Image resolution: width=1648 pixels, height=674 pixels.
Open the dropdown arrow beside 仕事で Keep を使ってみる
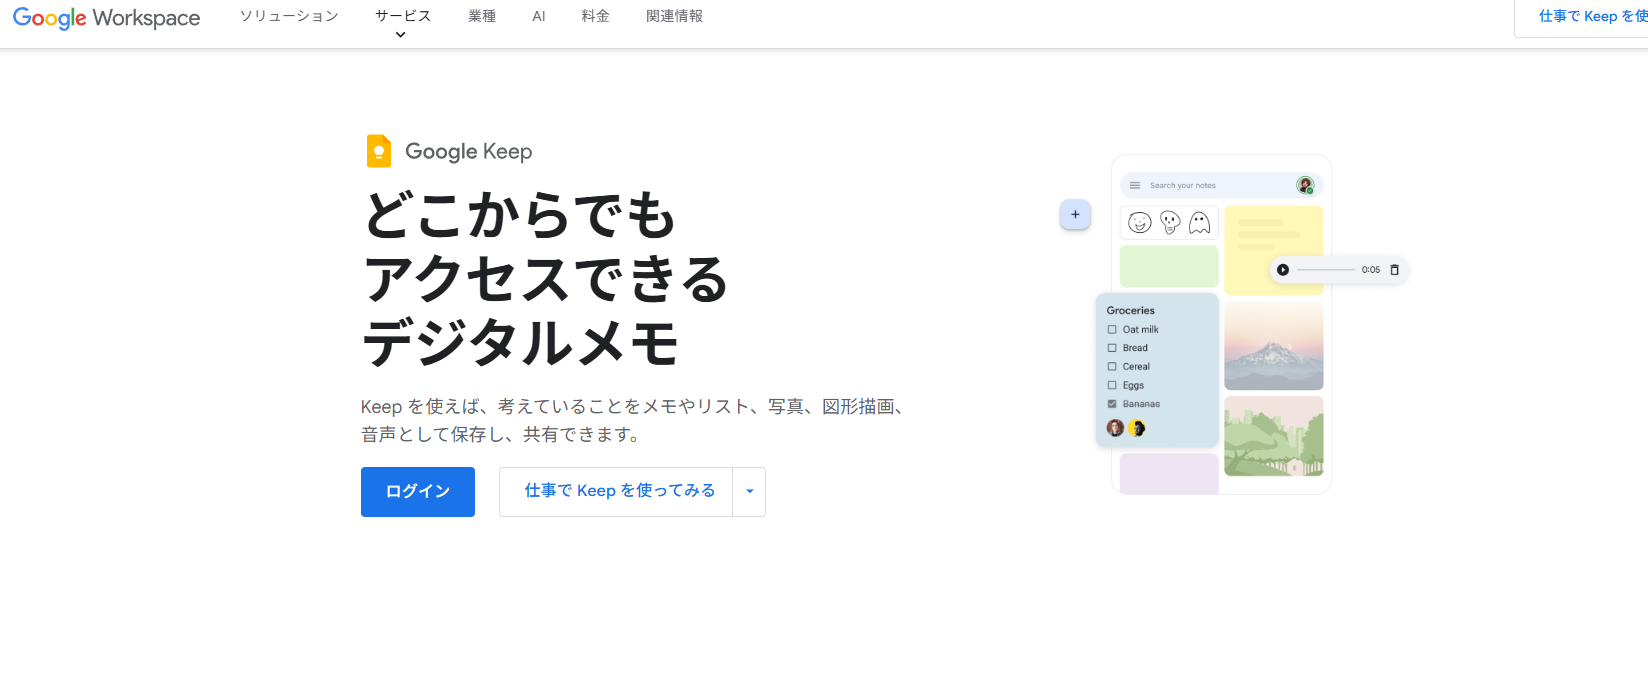pyautogui.click(x=749, y=492)
